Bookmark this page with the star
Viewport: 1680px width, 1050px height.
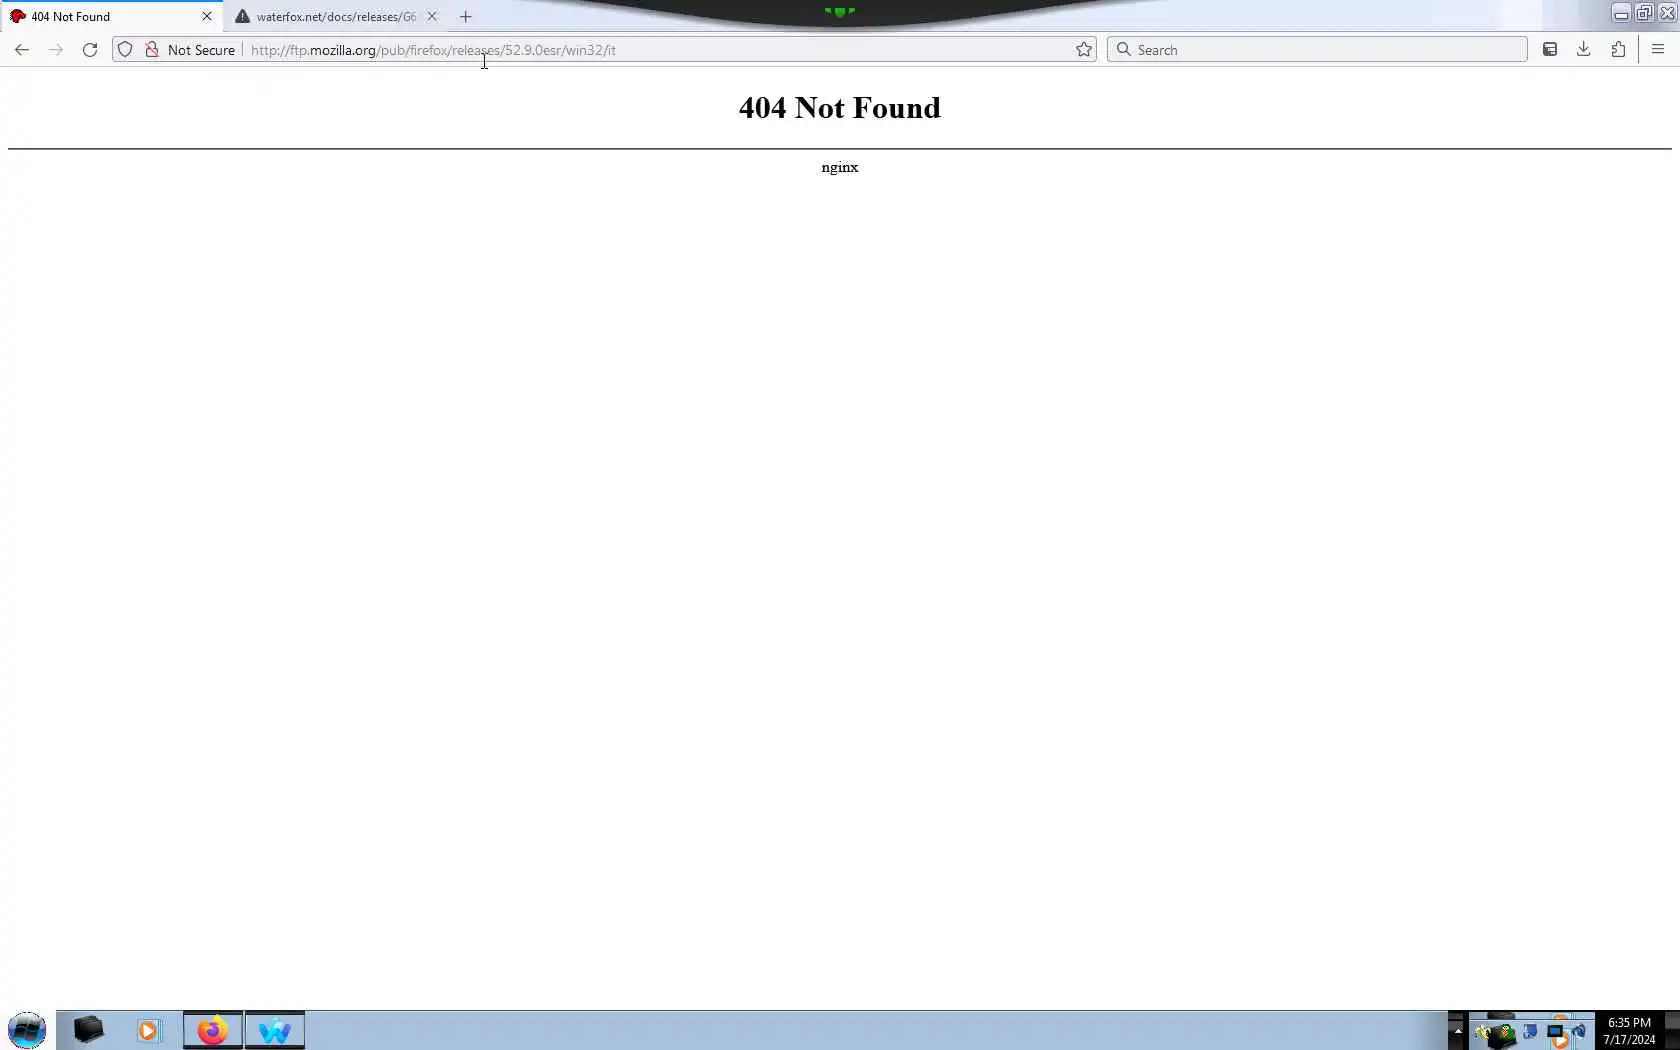coord(1084,50)
